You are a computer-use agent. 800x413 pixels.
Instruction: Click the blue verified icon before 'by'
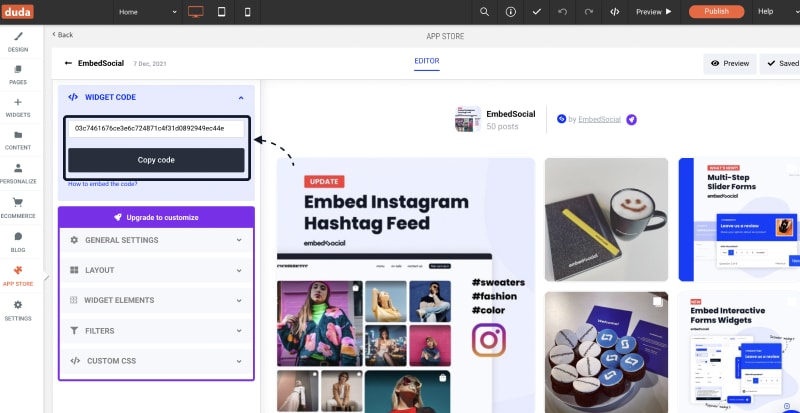[x=561, y=119]
